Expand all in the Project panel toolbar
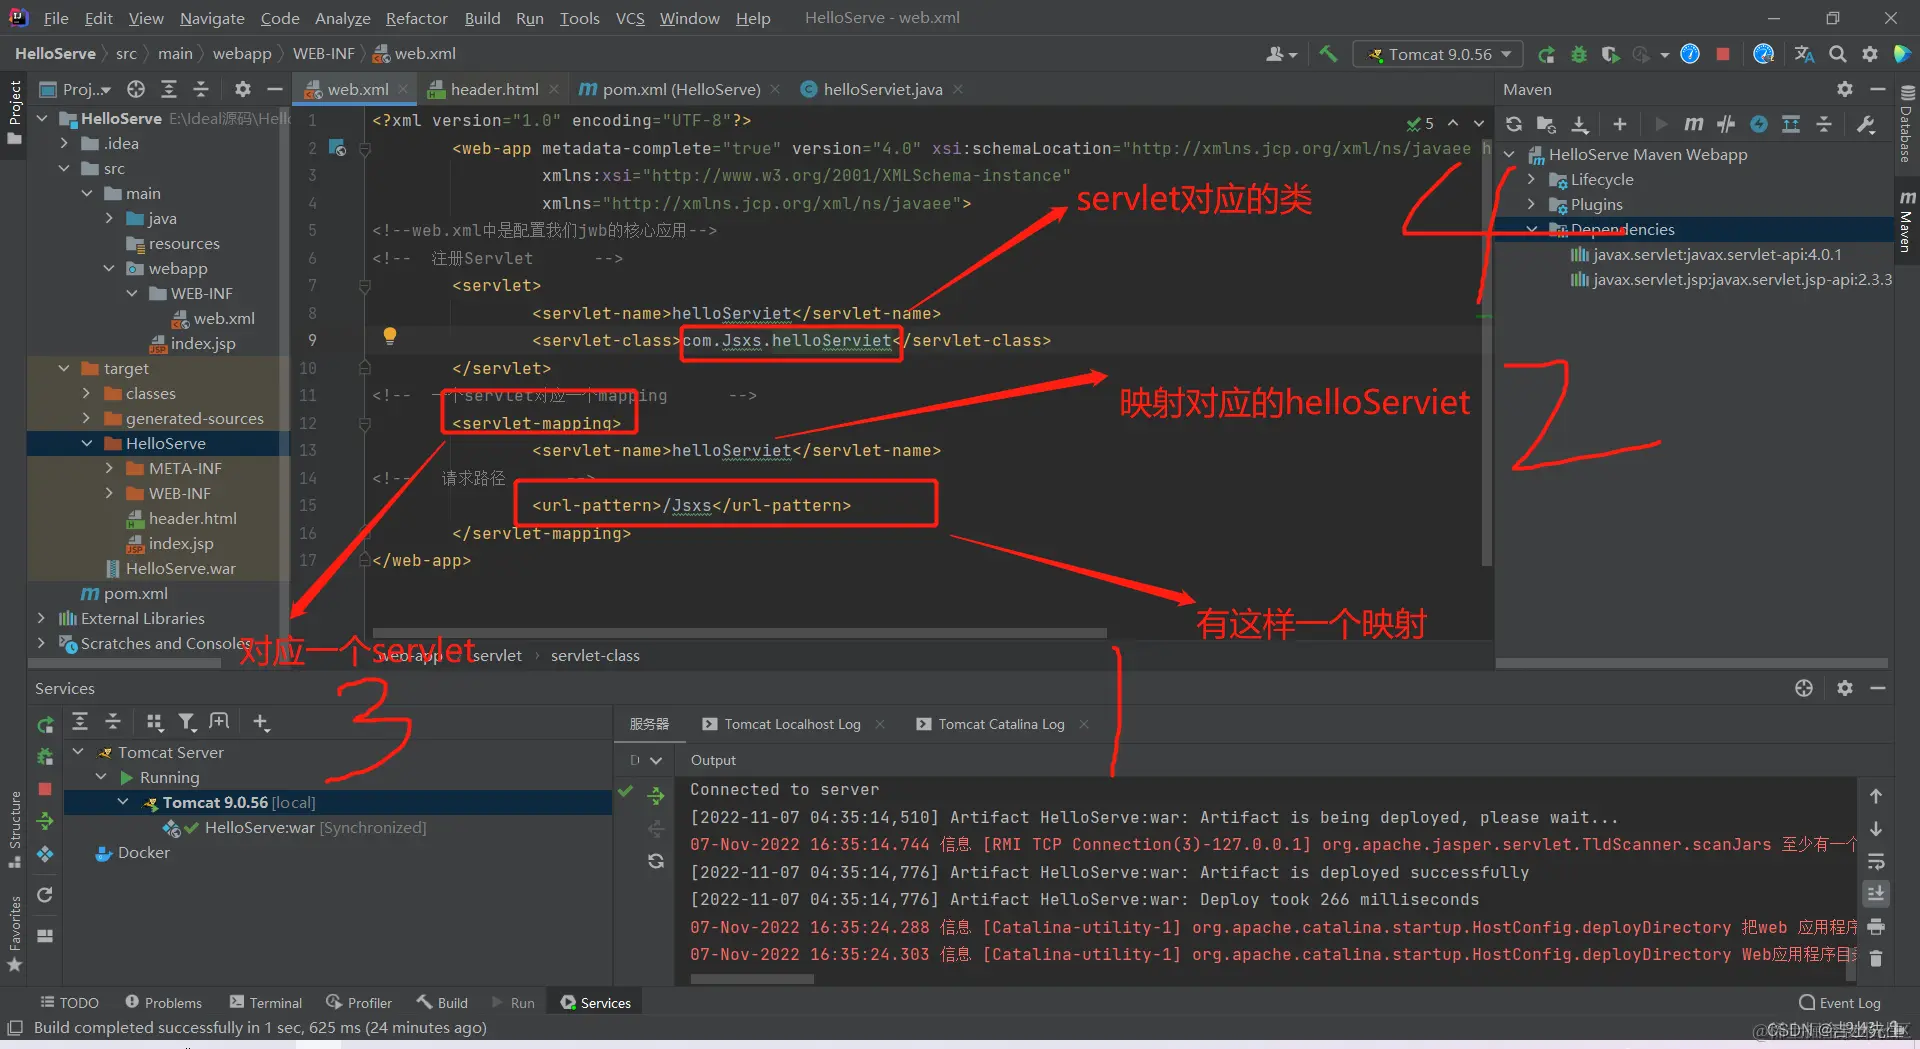1920x1049 pixels. [x=169, y=89]
